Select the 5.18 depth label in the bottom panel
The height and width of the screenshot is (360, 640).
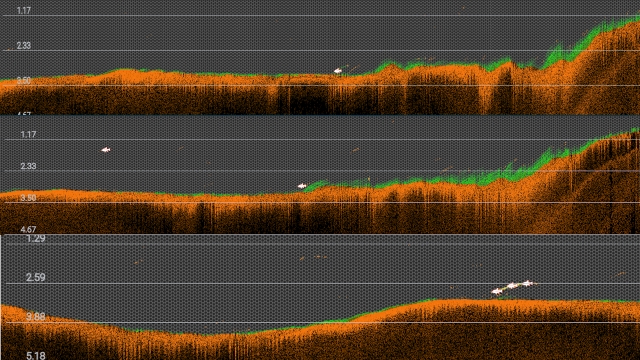pos(36,356)
